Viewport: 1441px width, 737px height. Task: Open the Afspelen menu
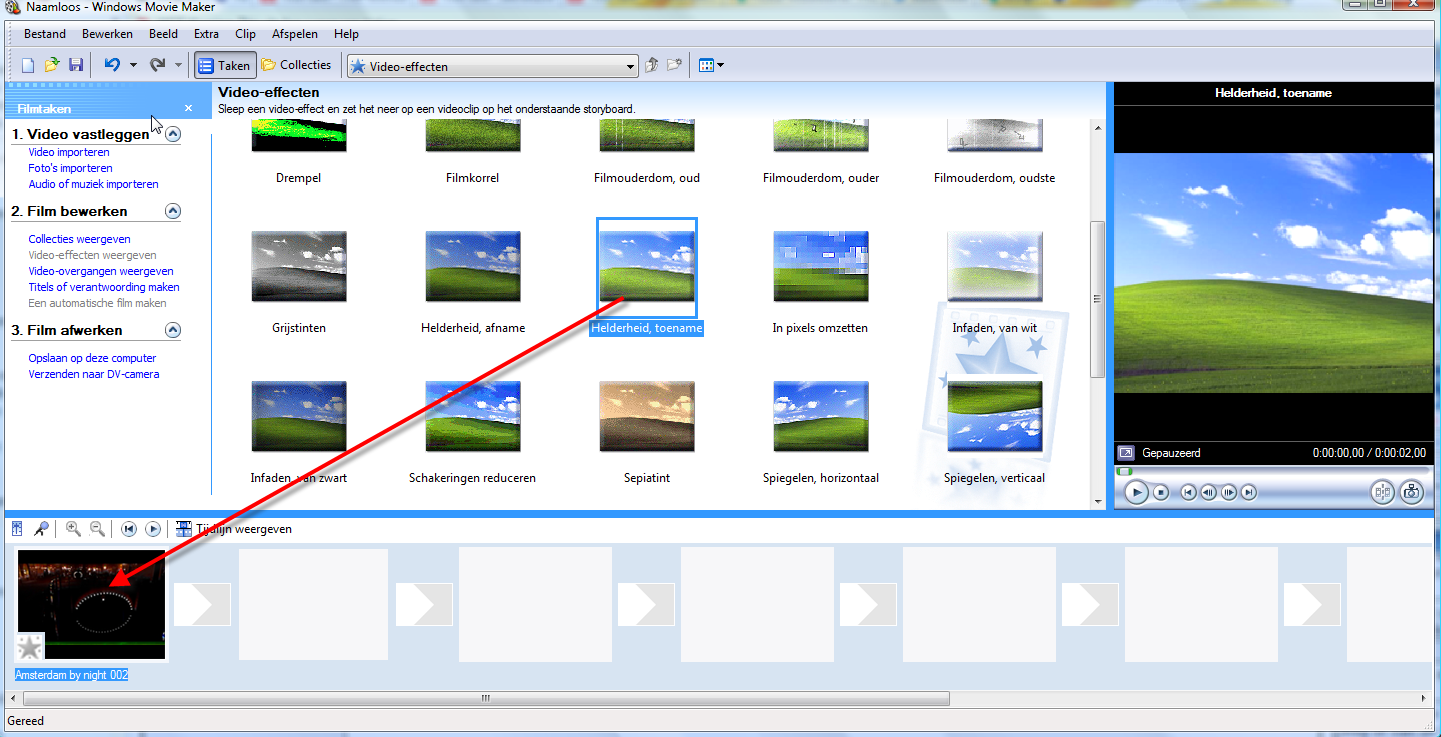click(x=295, y=34)
